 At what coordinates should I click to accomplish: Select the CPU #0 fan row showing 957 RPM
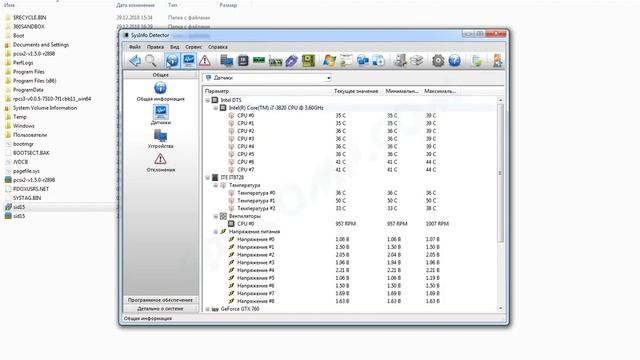(x=350, y=224)
